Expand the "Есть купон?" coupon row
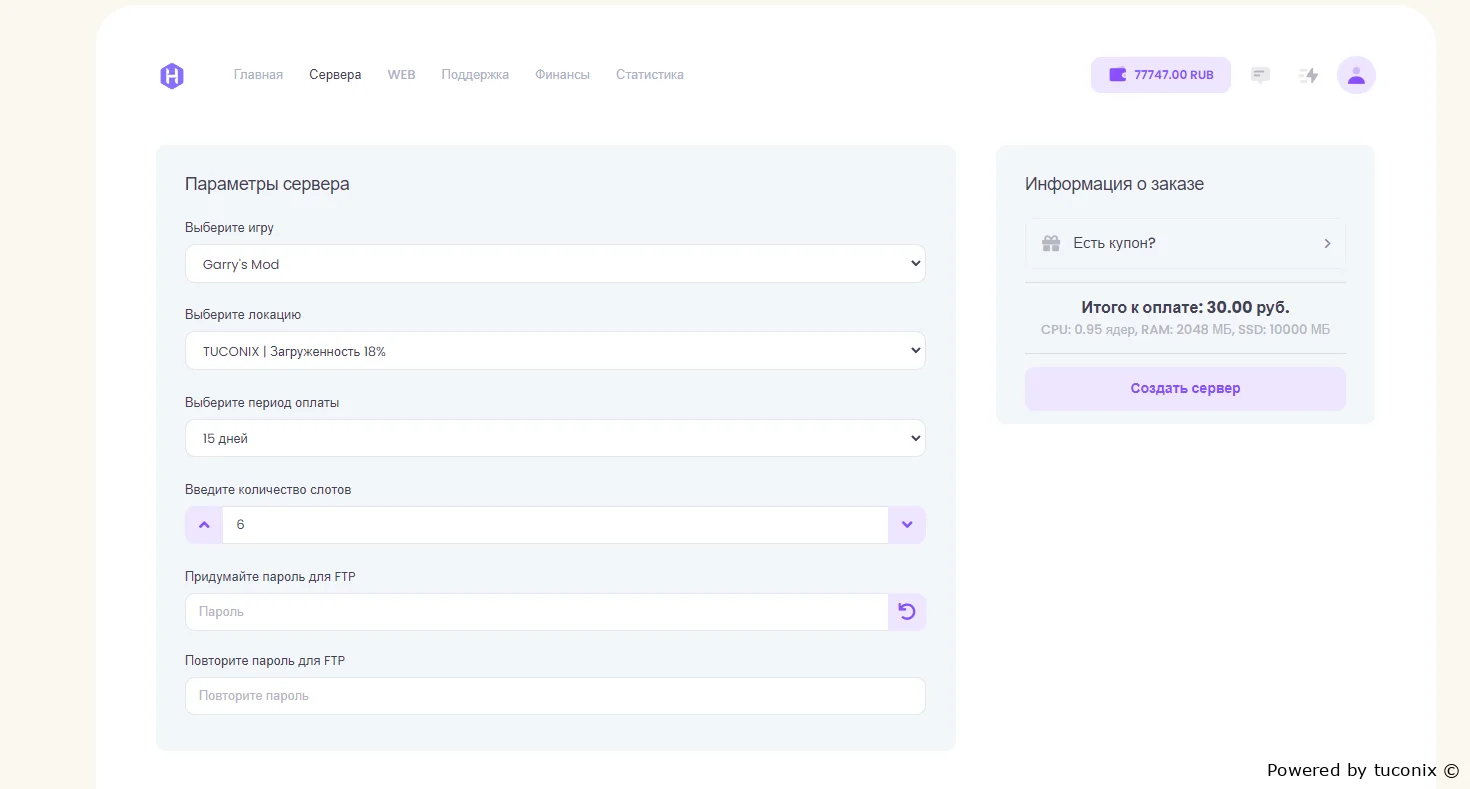This screenshot has width=1470, height=789. click(x=1185, y=243)
